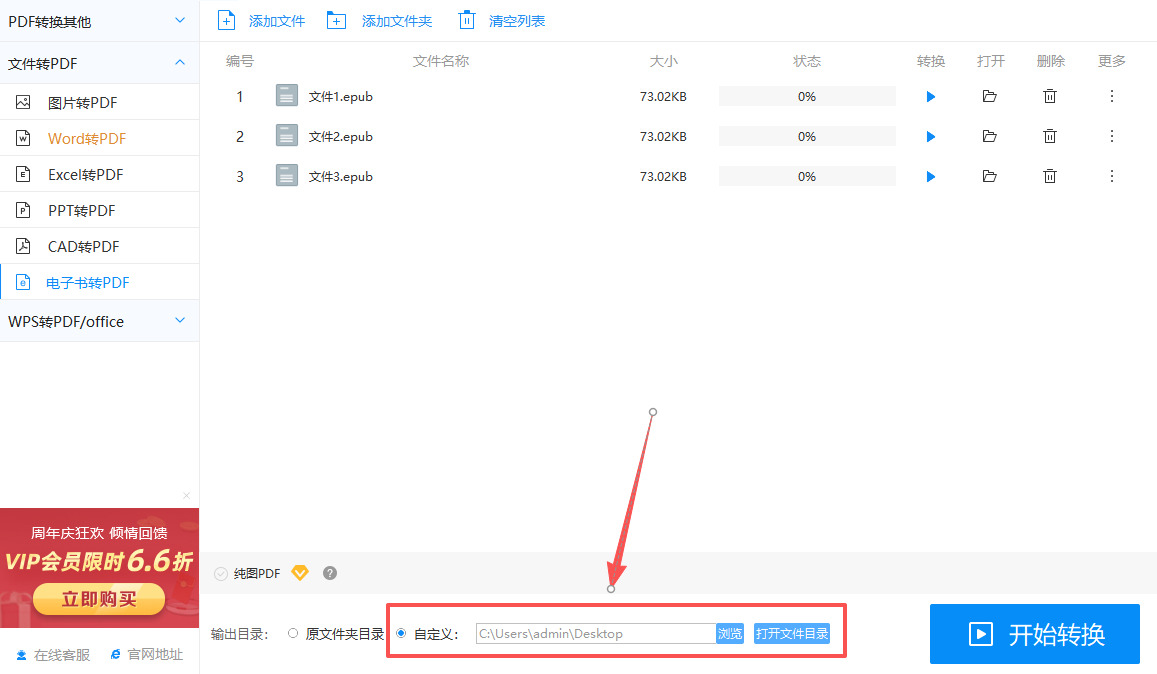Open the folder for 文件1.epub

[990, 96]
